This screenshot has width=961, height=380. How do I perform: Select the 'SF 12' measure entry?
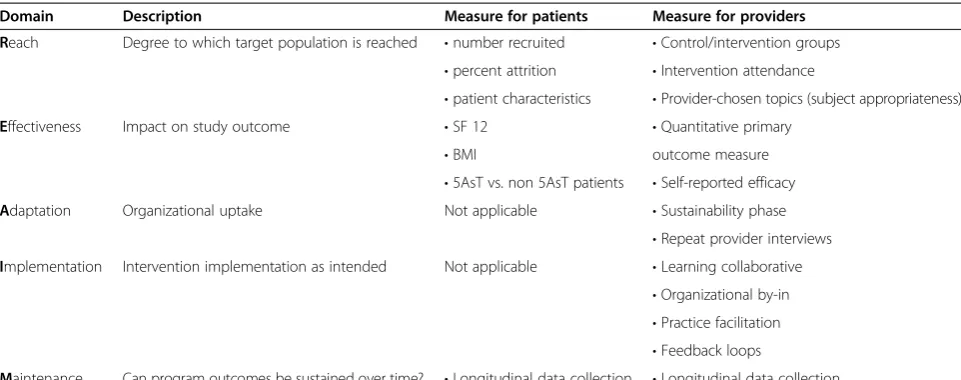[x=466, y=127]
